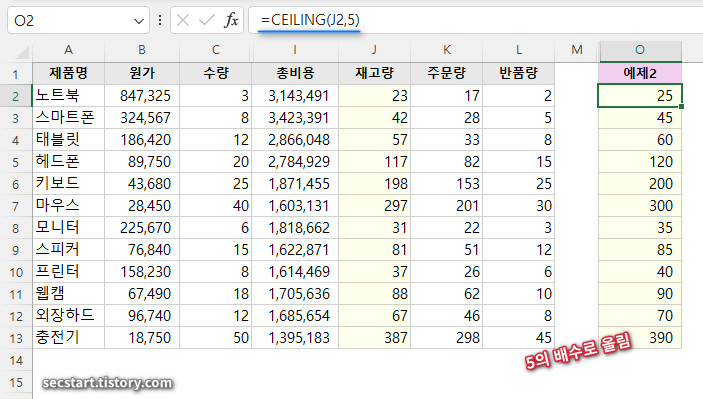Click cell 외장하드

click(68, 316)
